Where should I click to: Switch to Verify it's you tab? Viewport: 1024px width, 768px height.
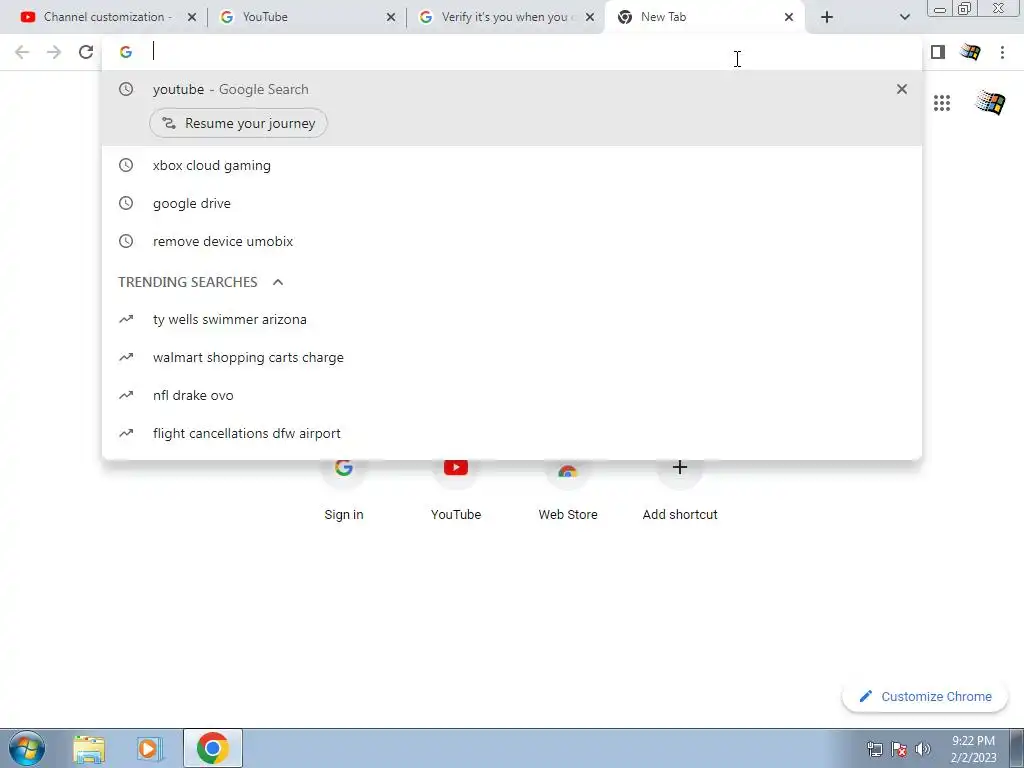coord(505,17)
